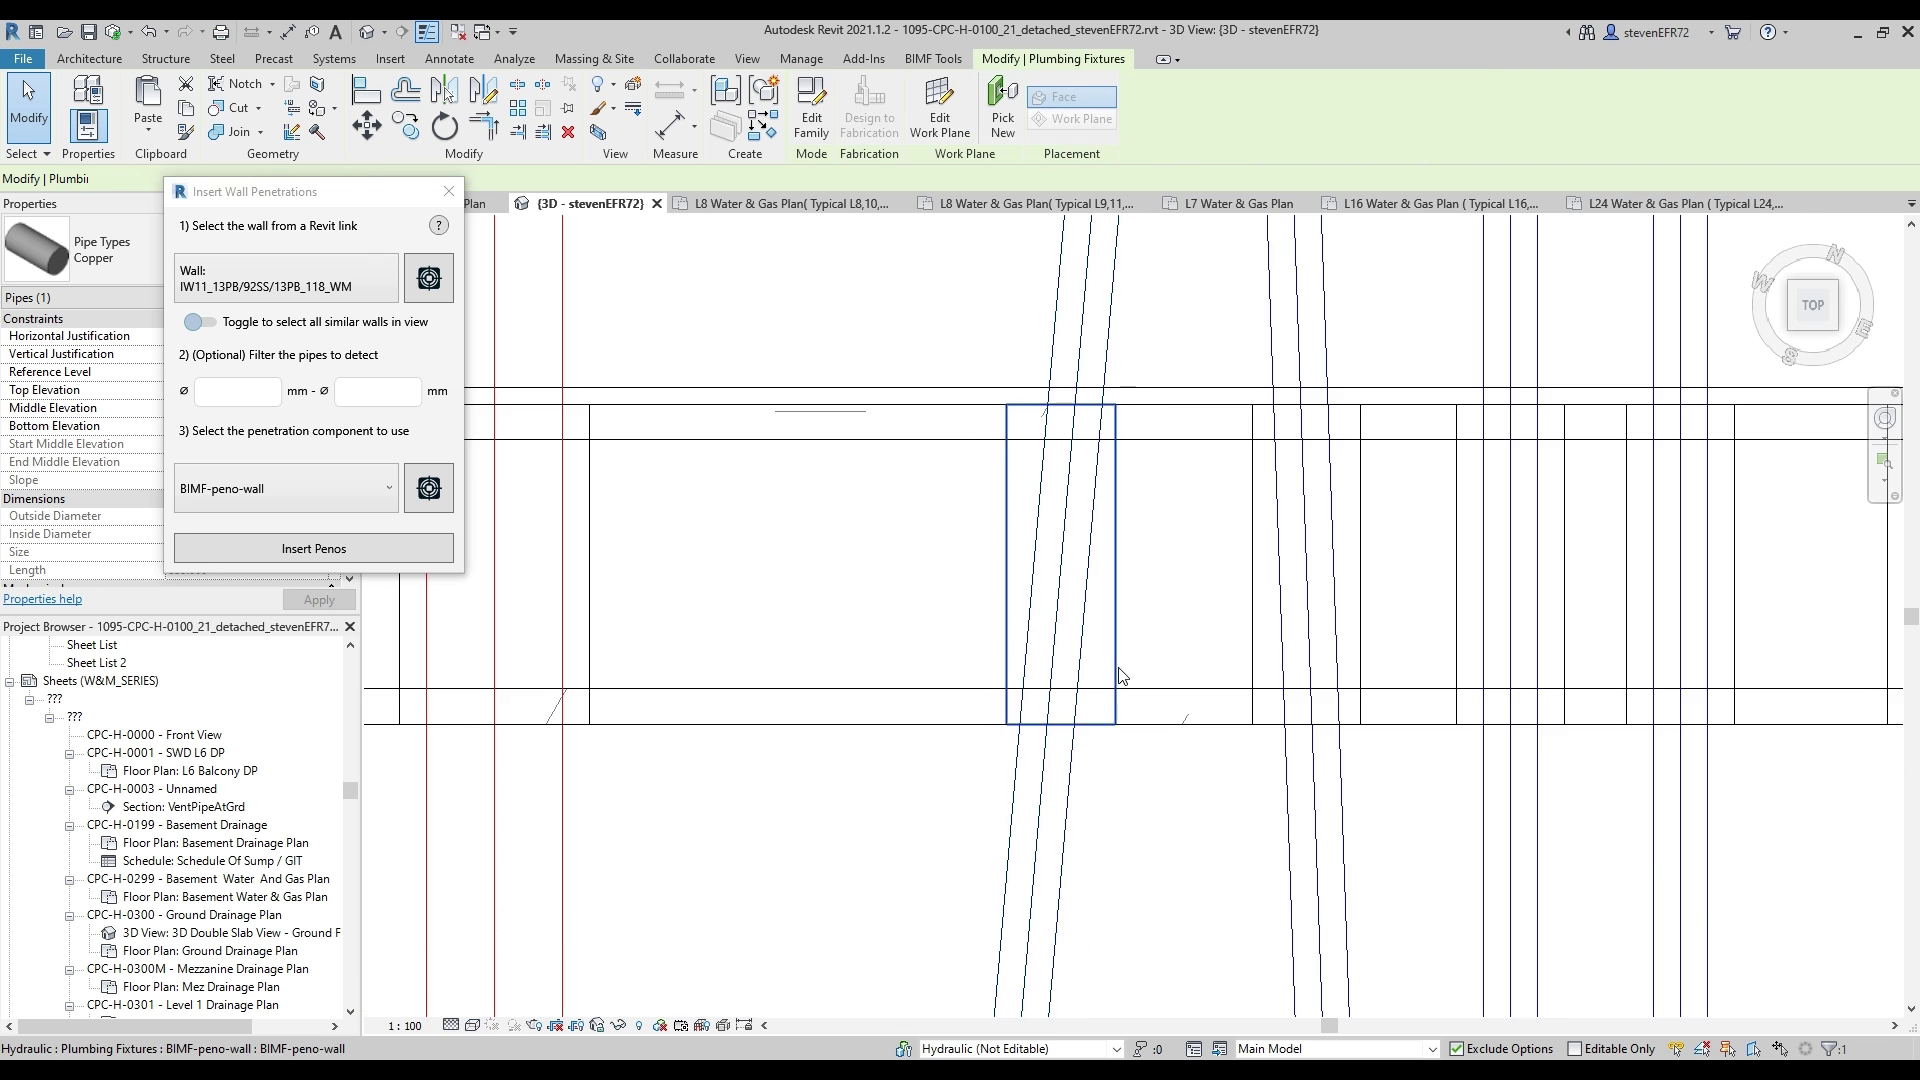Image resolution: width=1920 pixels, height=1080 pixels.
Task: Click the Pick New work plane icon
Action: pos(1002,107)
